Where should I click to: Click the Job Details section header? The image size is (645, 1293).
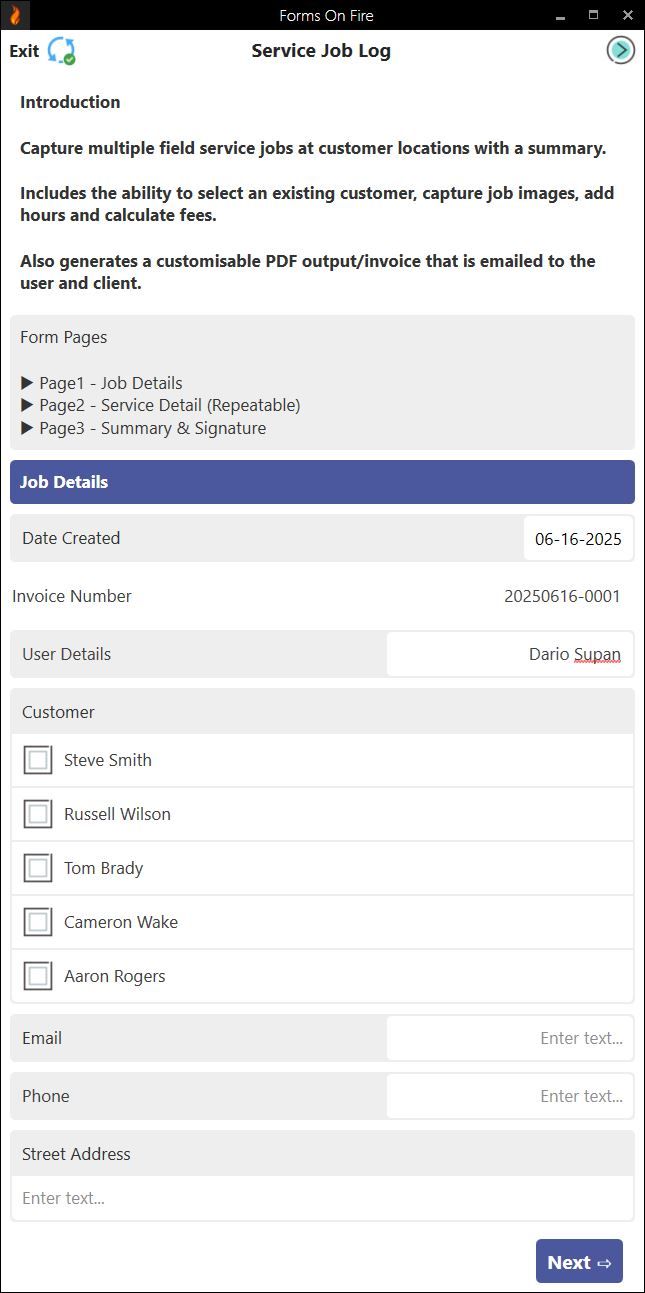(x=322, y=482)
